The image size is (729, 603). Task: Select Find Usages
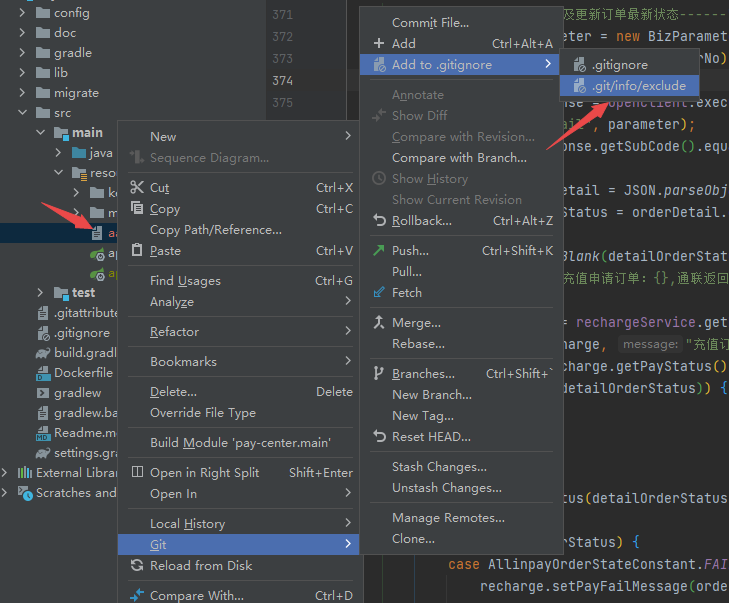pos(239,280)
